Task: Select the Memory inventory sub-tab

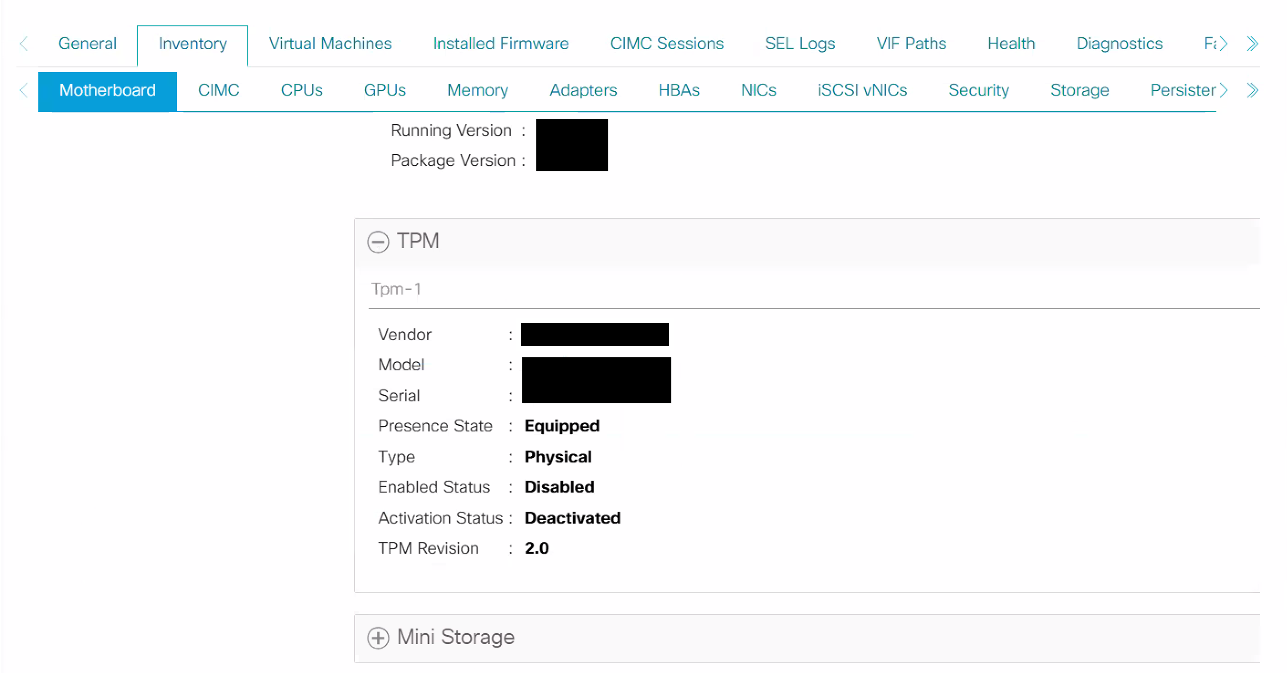Action: tap(477, 90)
